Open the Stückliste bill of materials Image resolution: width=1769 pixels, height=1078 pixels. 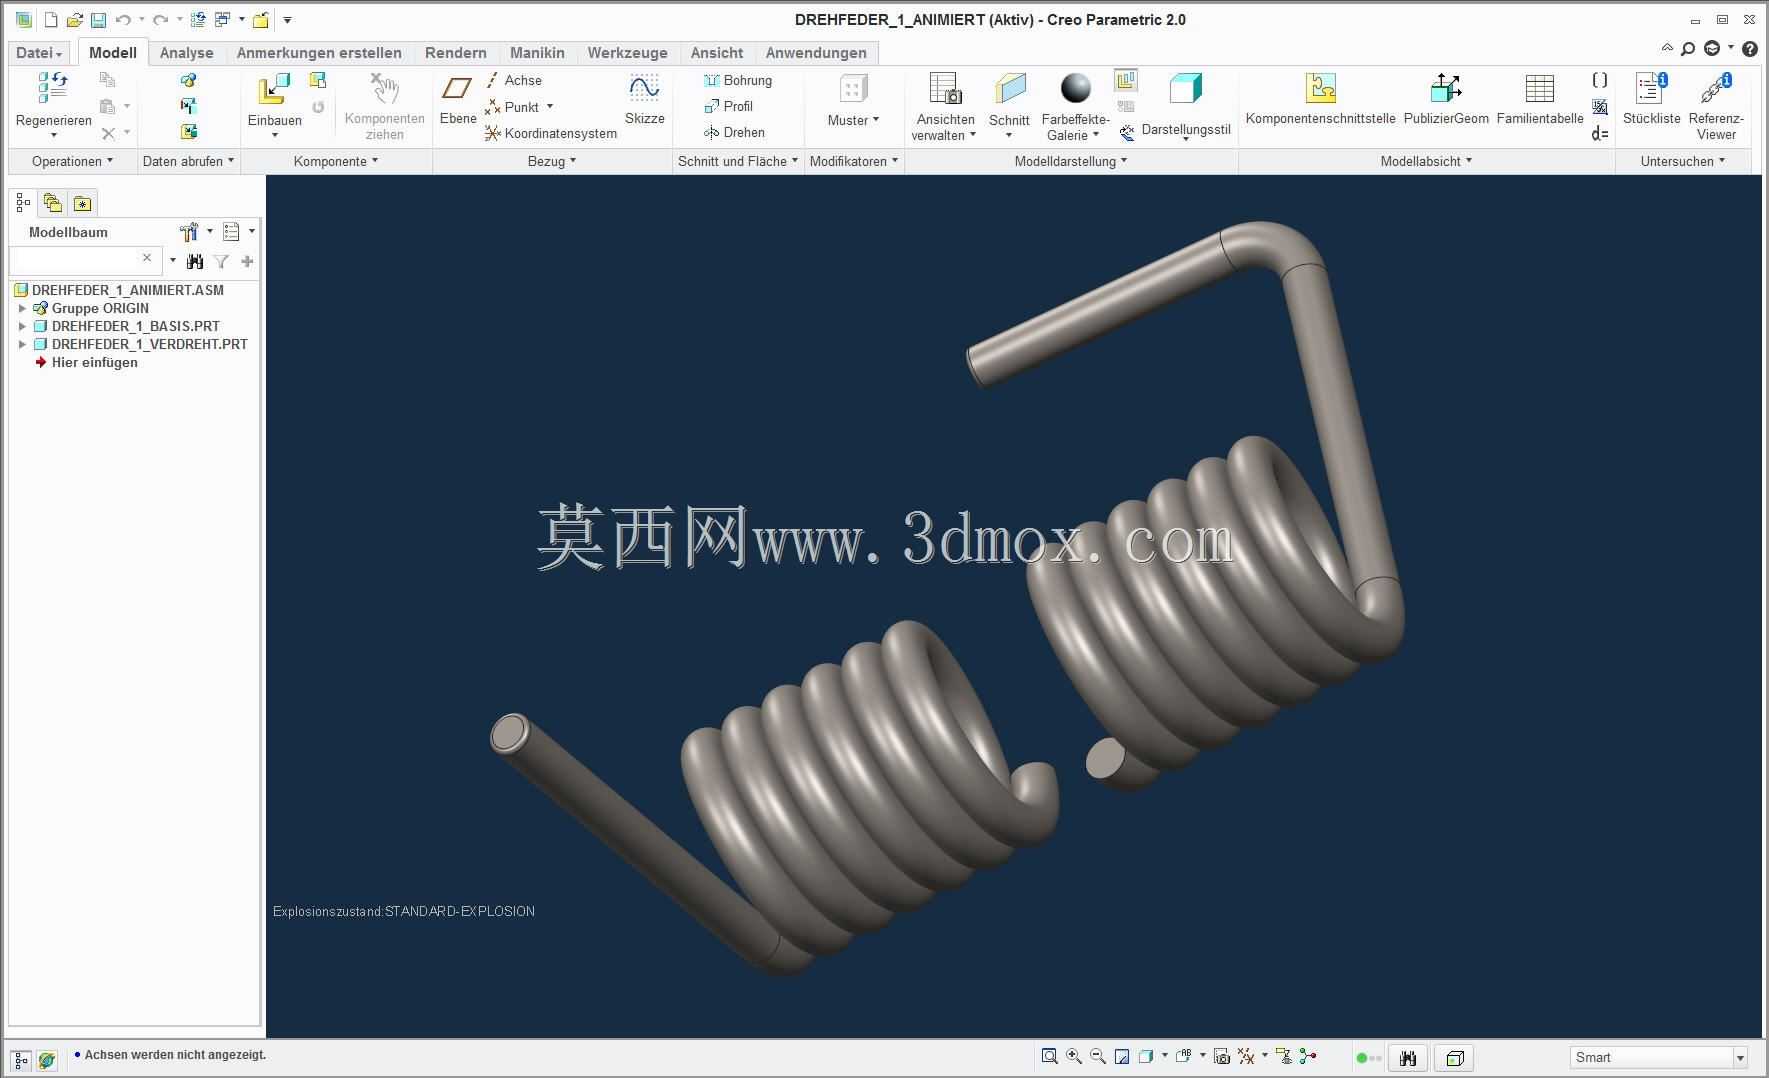(x=1652, y=89)
